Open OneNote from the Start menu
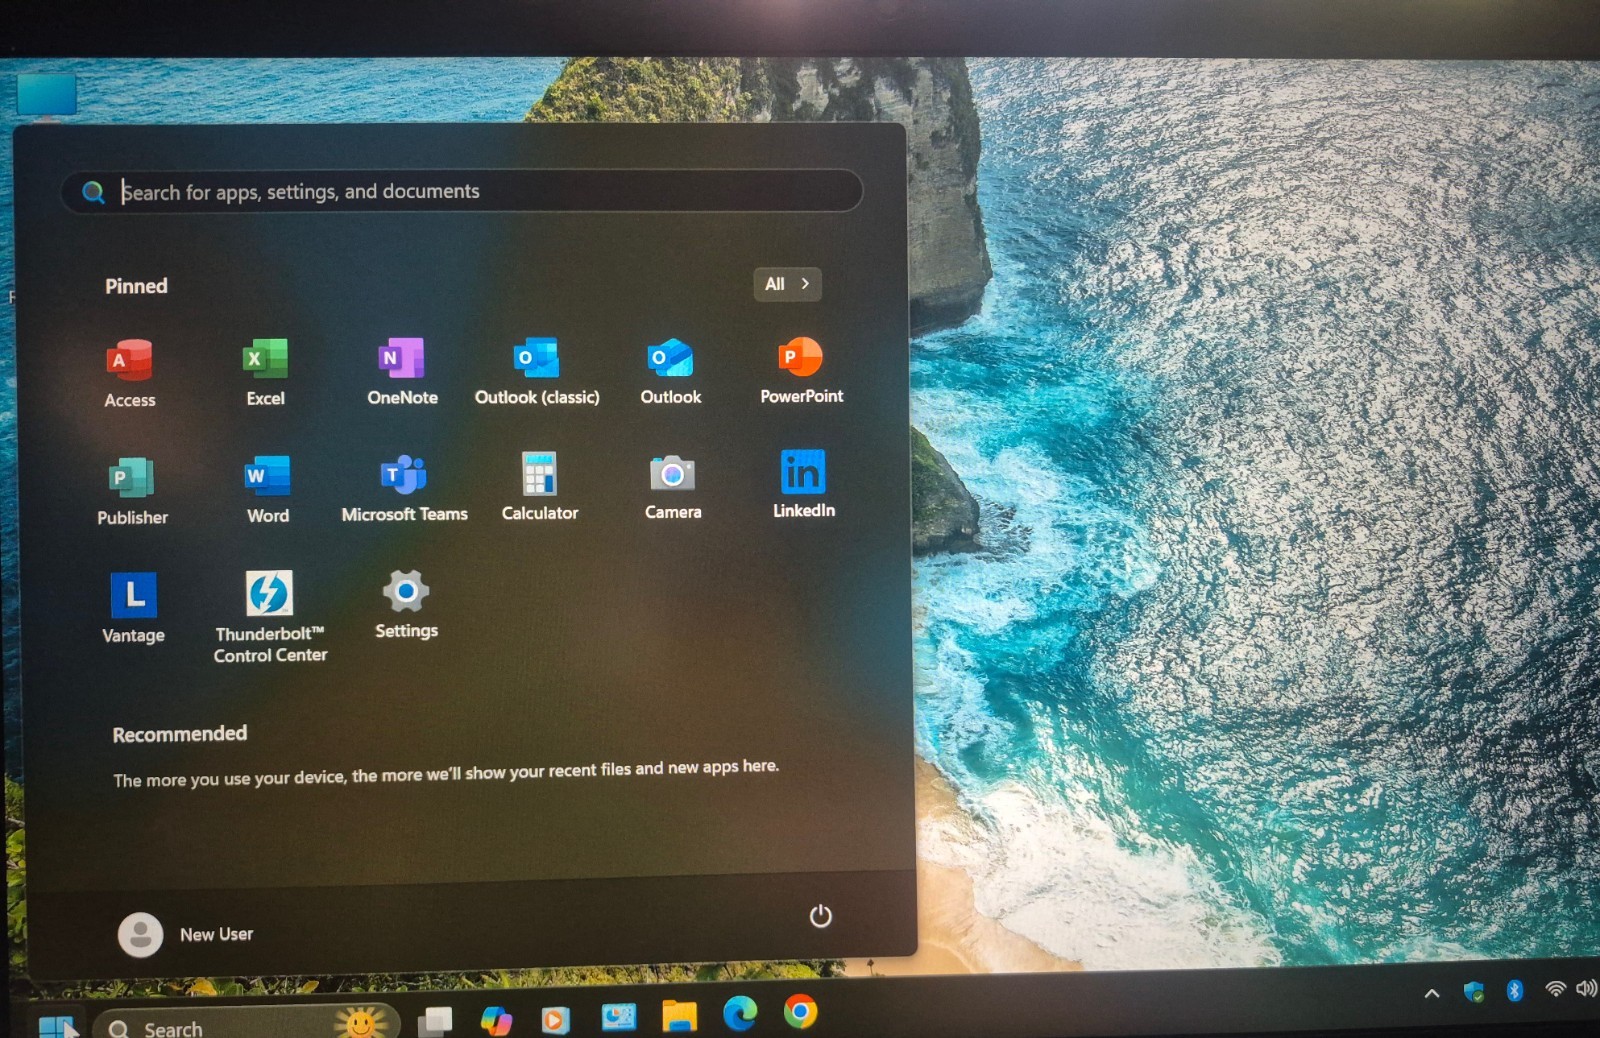This screenshot has height=1038, width=1600. [x=402, y=371]
